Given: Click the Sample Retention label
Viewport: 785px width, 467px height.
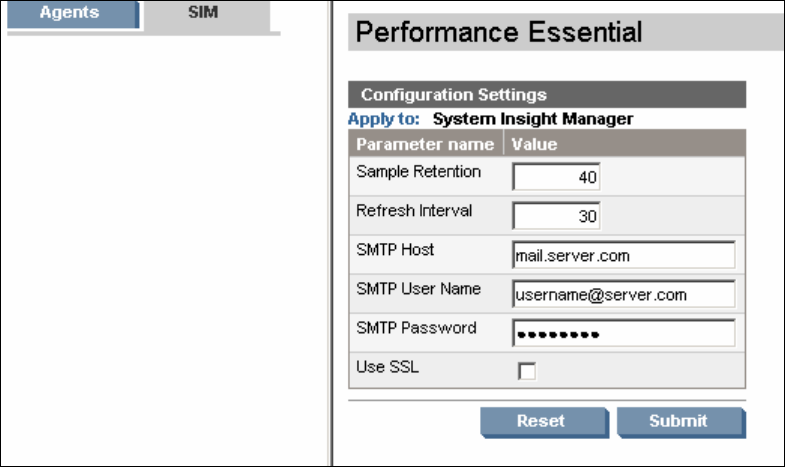Looking at the screenshot, I should click(x=419, y=172).
